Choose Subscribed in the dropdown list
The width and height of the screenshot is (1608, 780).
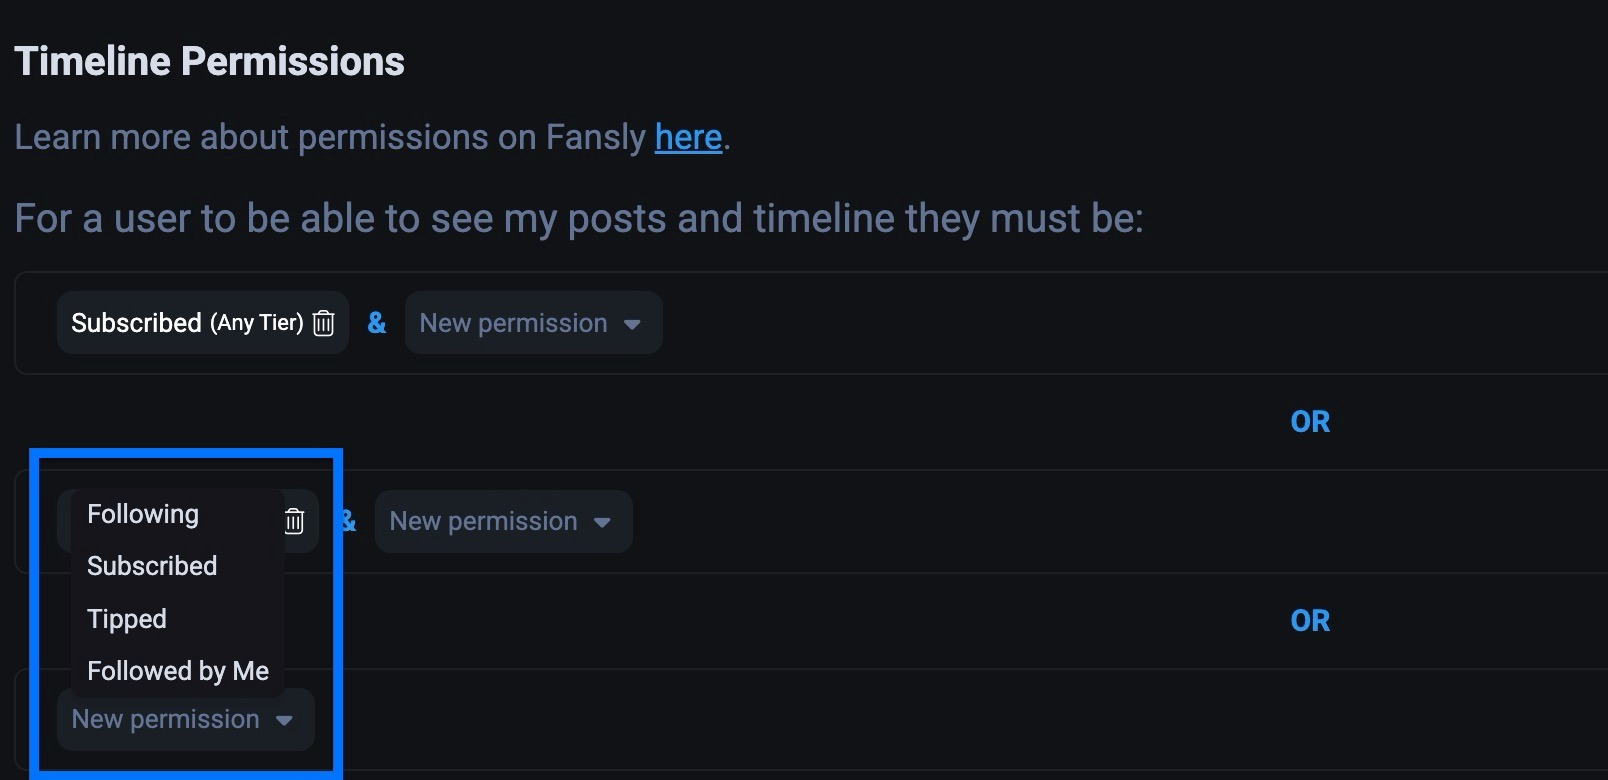[152, 566]
